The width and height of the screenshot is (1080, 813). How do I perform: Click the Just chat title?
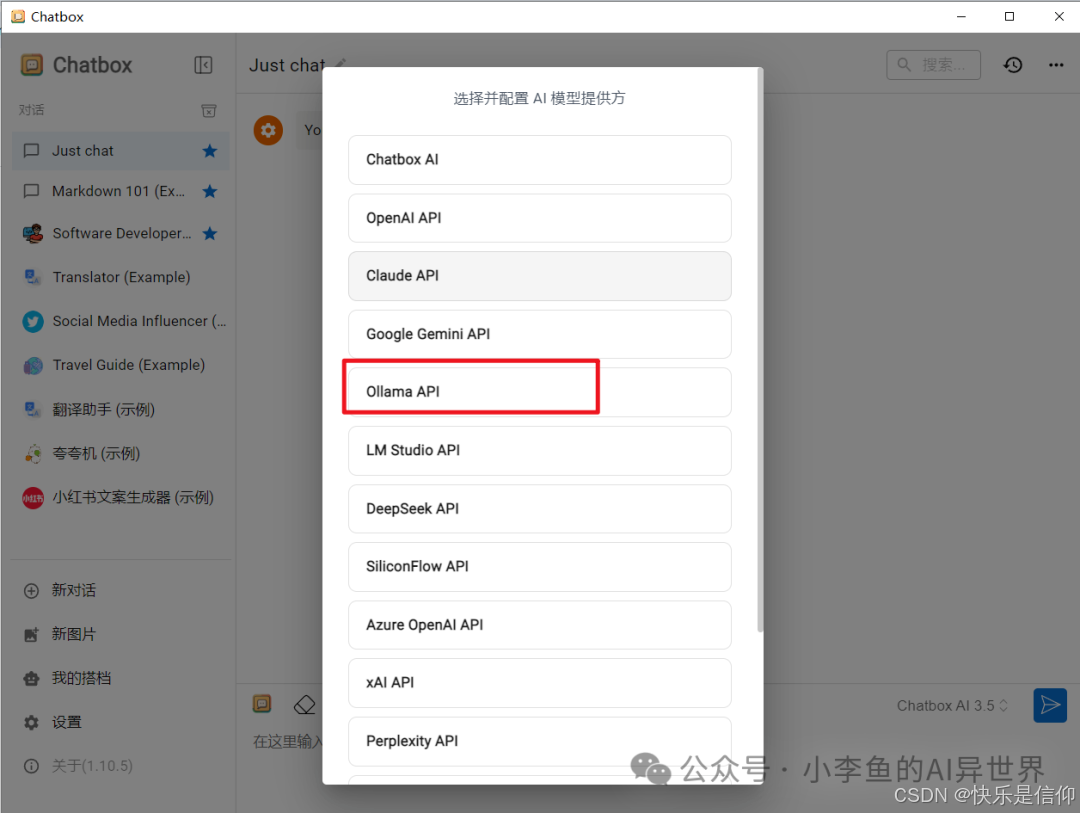coord(288,65)
